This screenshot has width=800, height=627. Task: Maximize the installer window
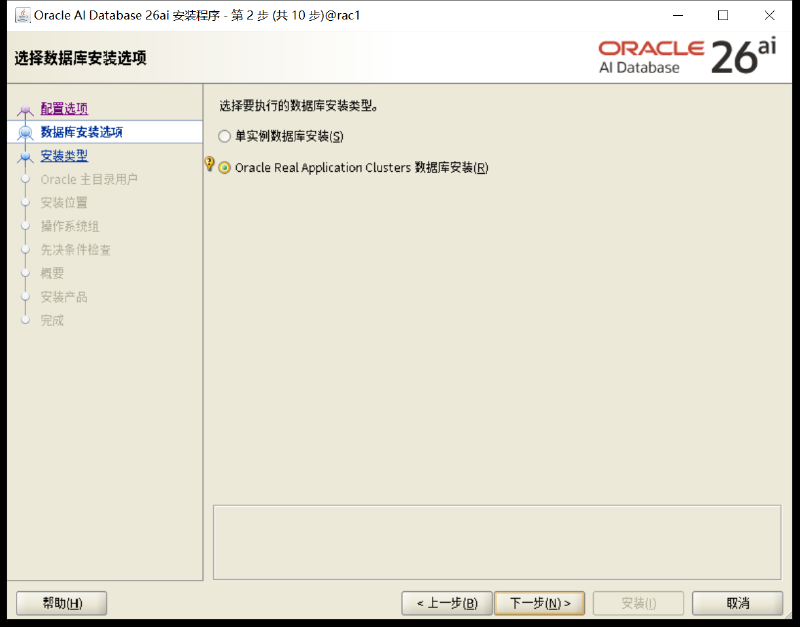[x=723, y=15]
